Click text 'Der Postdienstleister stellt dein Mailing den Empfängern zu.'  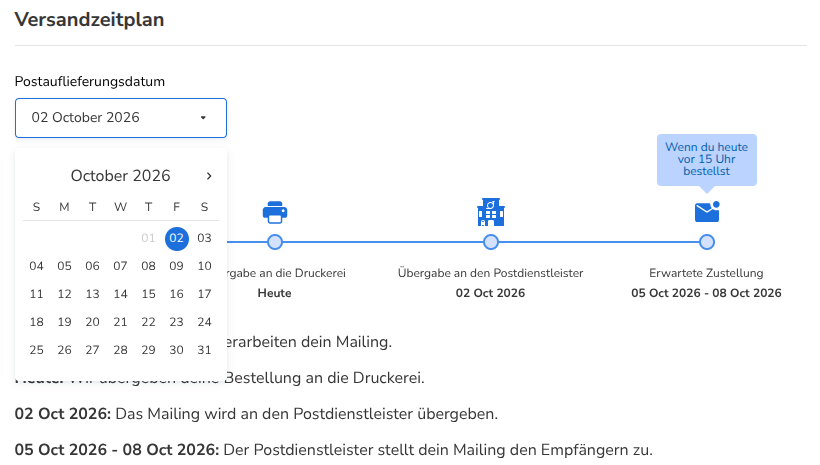(438, 450)
